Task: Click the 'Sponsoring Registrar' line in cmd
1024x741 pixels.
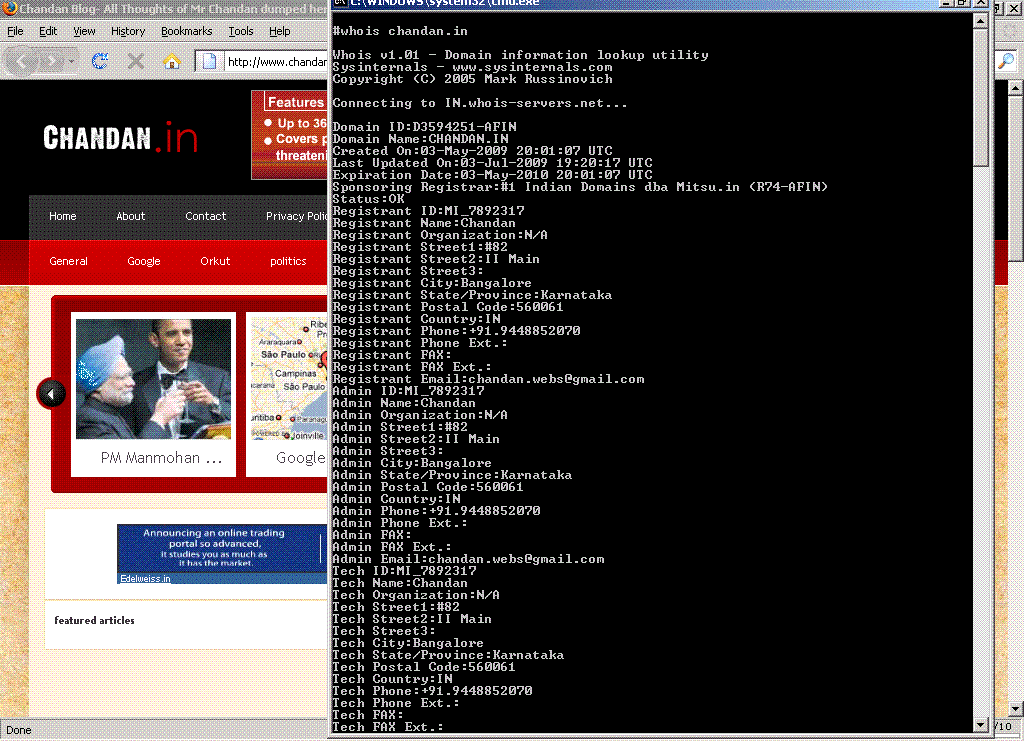Action: 580,187
